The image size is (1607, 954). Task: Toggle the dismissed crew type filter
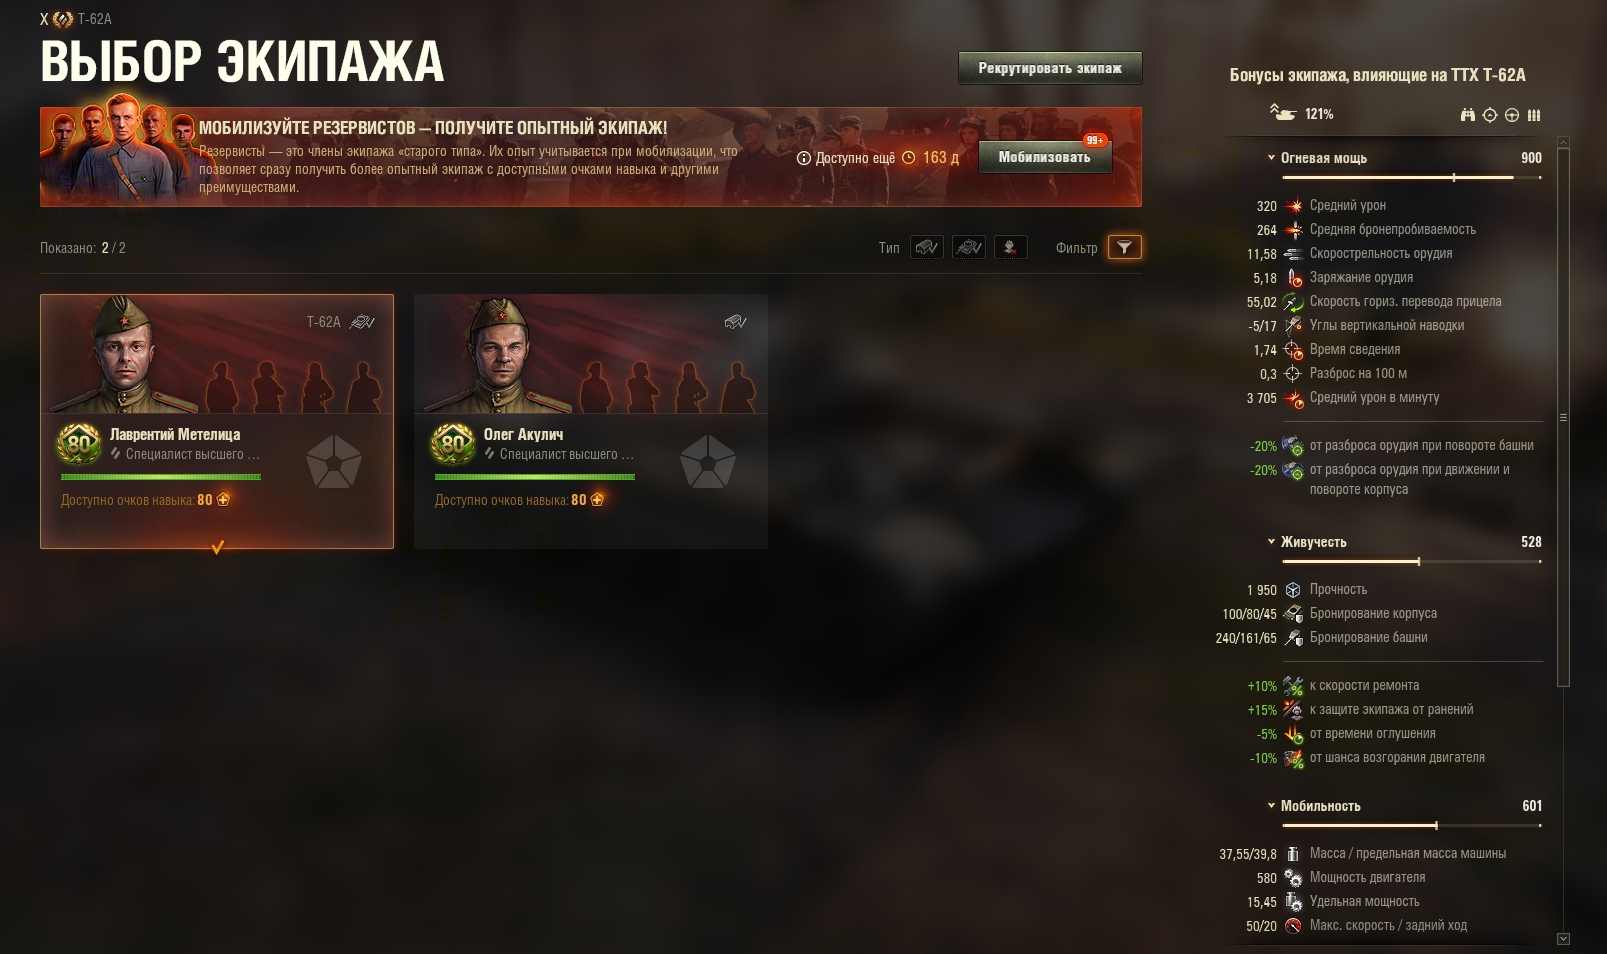click(x=1010, y=247)
